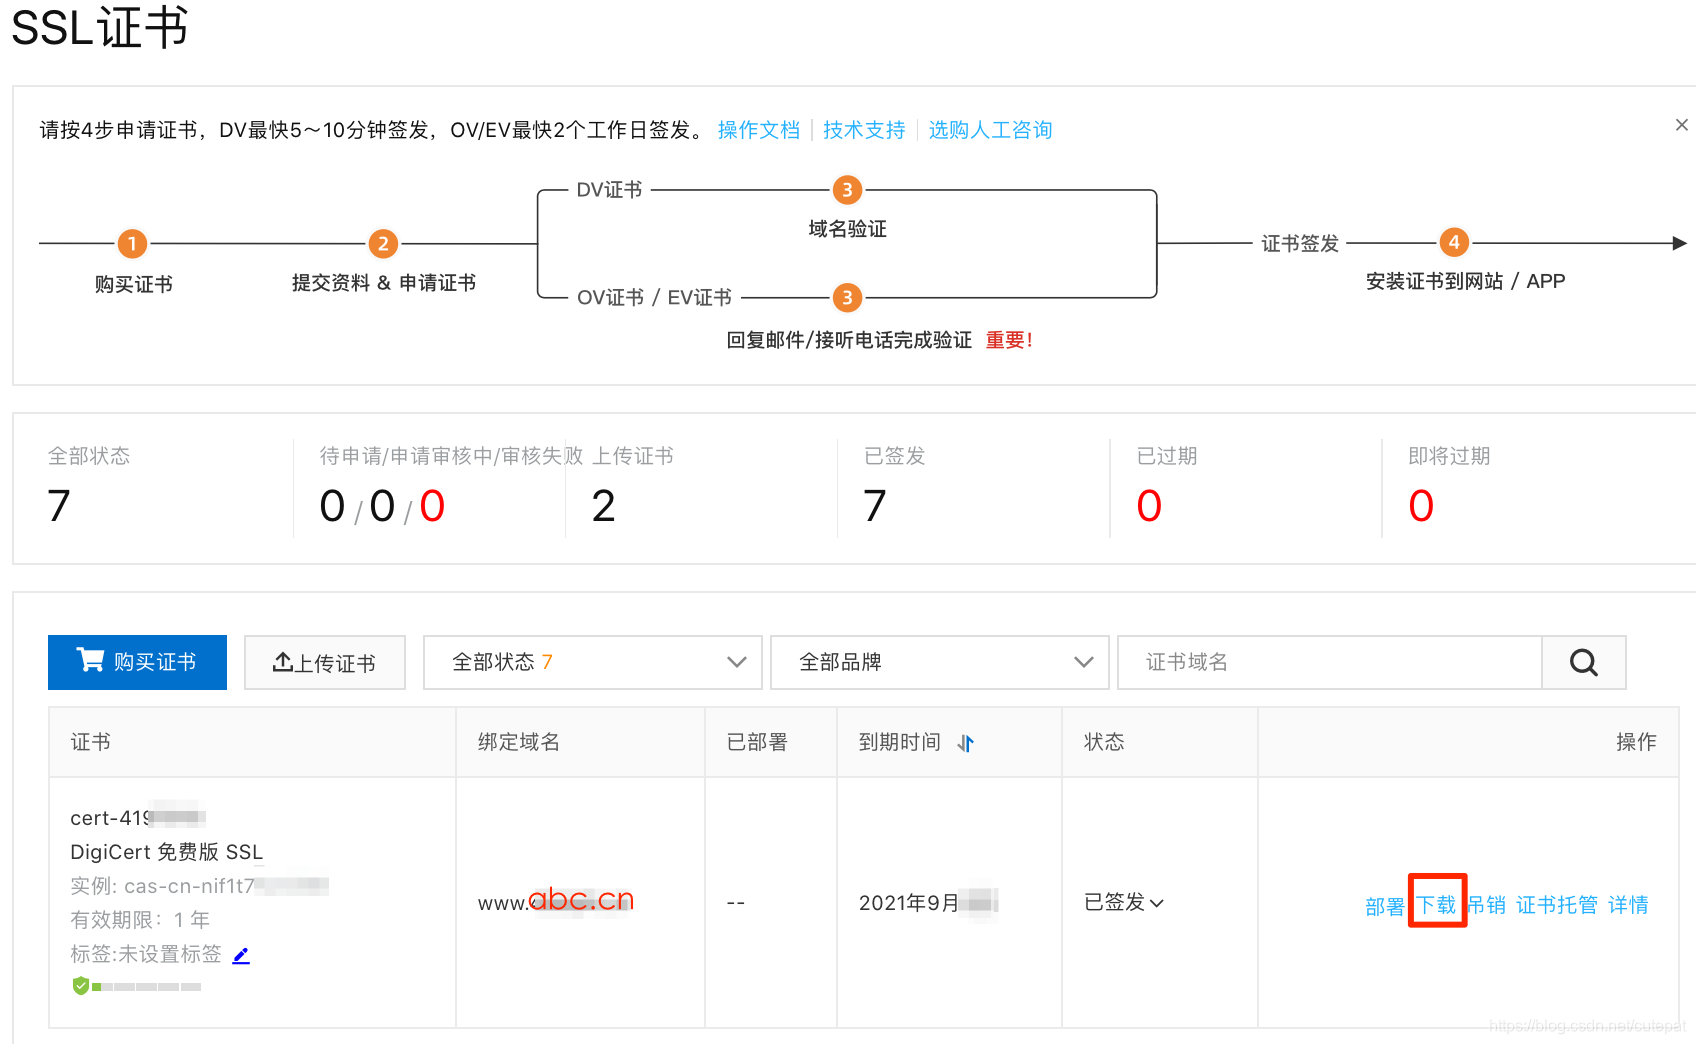
Task: Click inside the 证书域名 search field
Action: pos(1300,662)
